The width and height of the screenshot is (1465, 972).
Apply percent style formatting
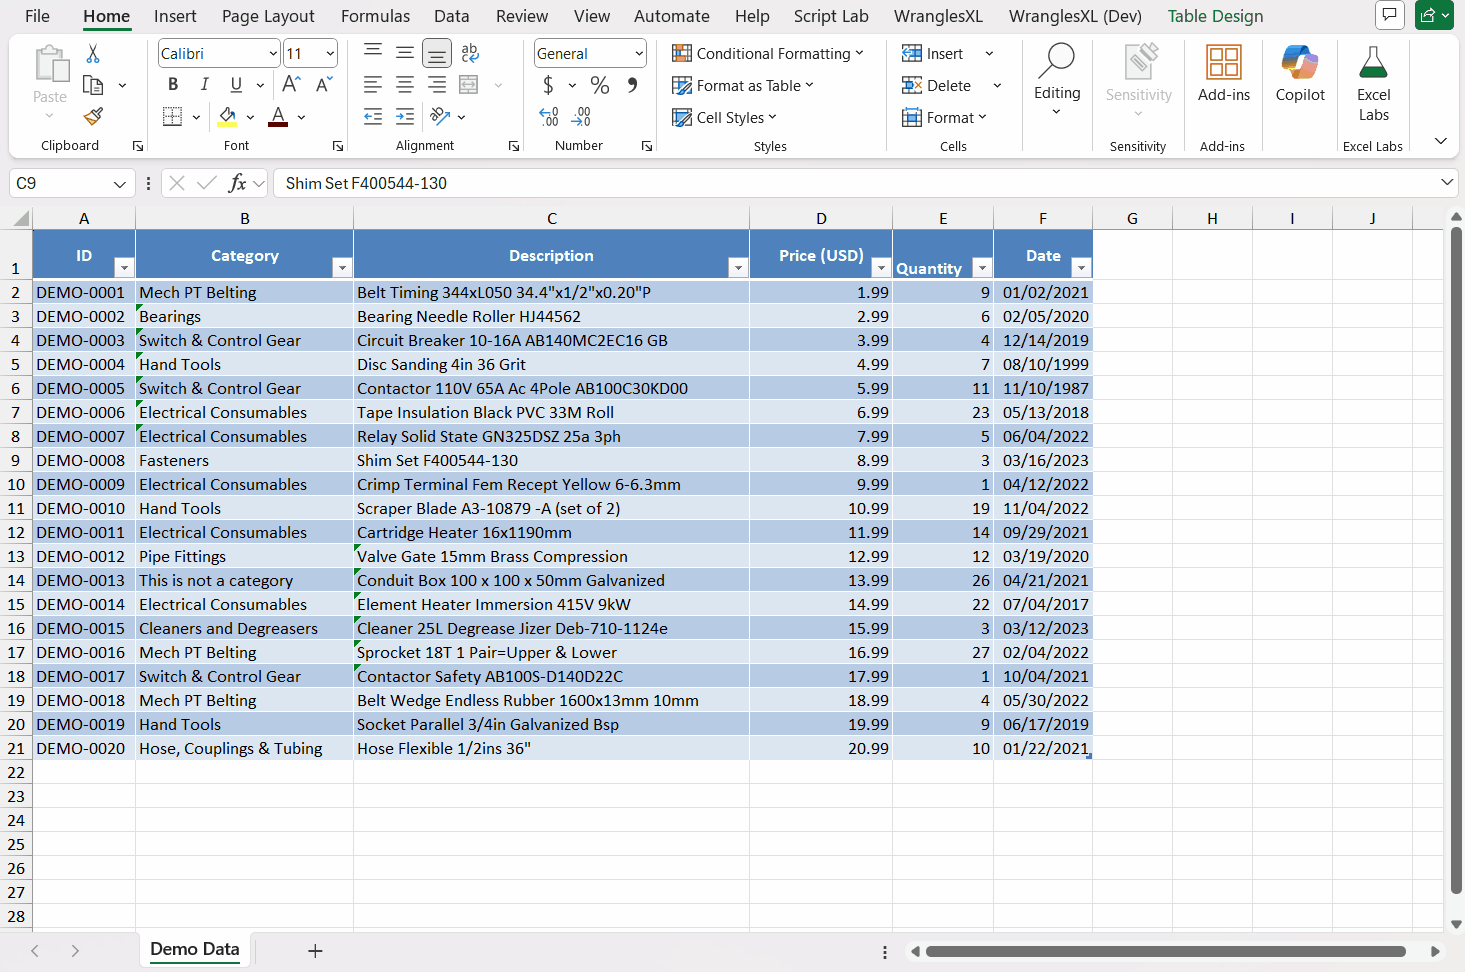599,86
